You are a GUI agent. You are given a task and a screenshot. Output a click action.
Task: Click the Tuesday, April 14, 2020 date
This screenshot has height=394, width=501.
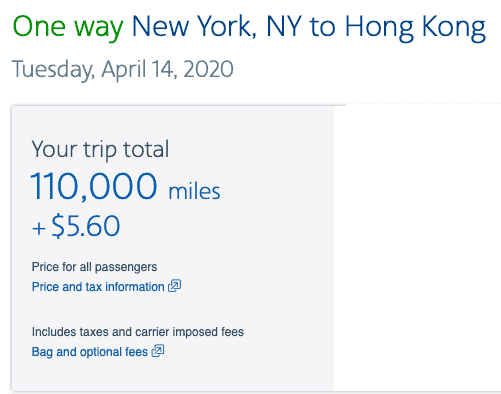coord(123,70)
